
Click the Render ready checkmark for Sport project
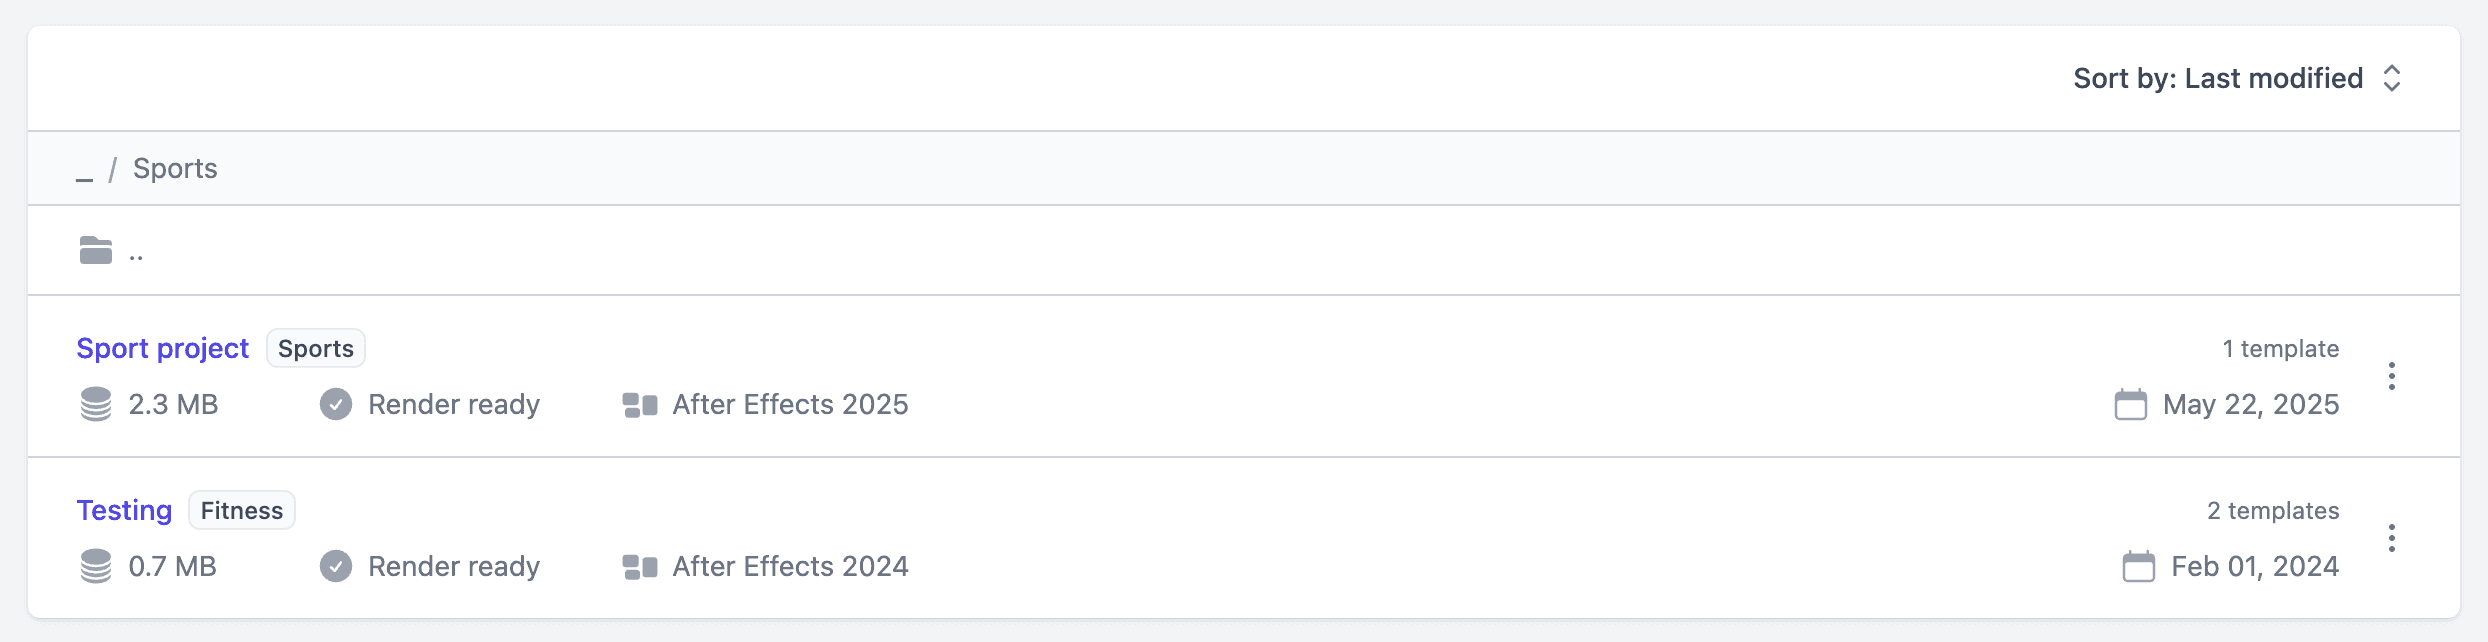[336, 404]
